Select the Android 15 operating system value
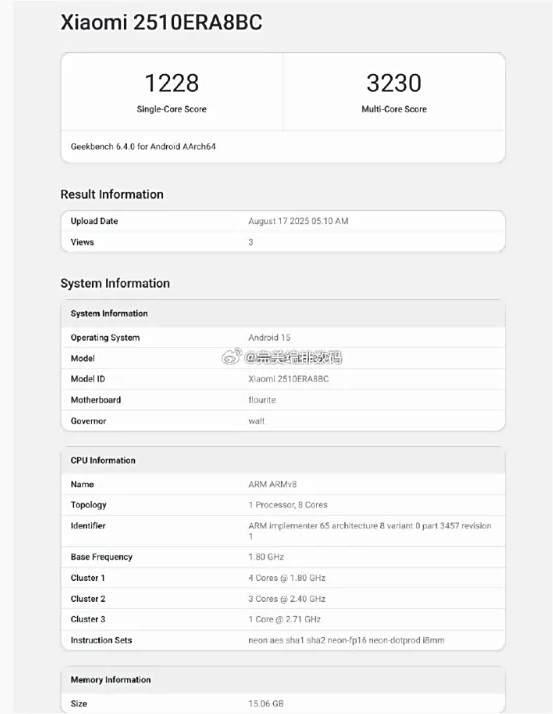Image resolution: width=553 pixels, height=714 pixels. click(269, 337)
